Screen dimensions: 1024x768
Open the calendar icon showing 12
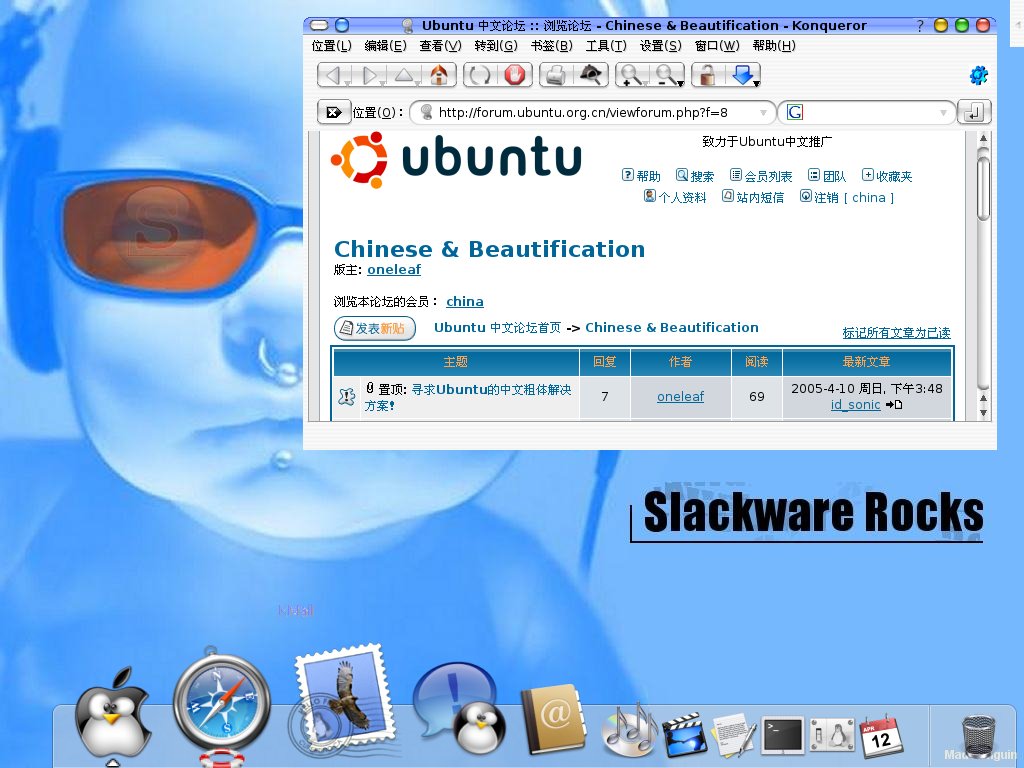click(x=880, y=735)
